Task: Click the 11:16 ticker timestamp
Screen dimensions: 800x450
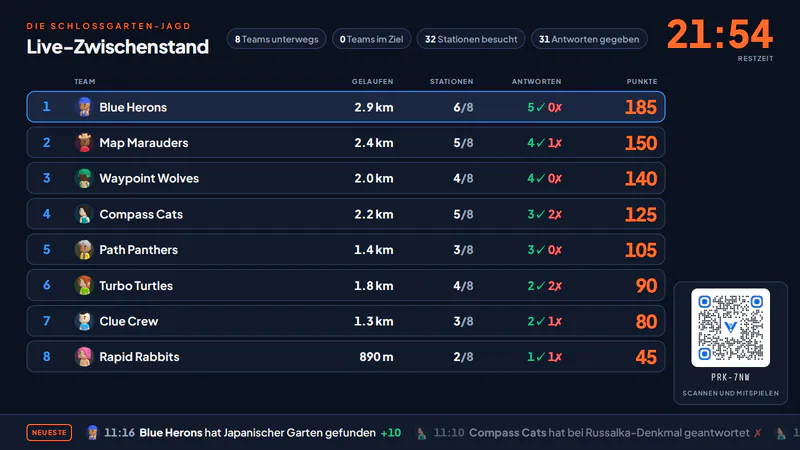Action: click(x=119, y=433)
